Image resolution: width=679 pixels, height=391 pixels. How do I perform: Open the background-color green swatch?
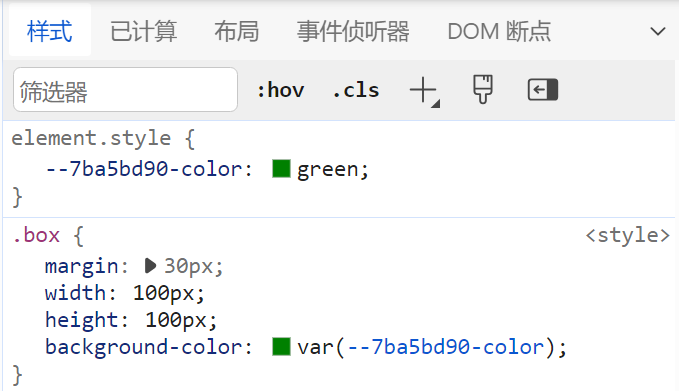pyautogui.click(x=281, y=347)
